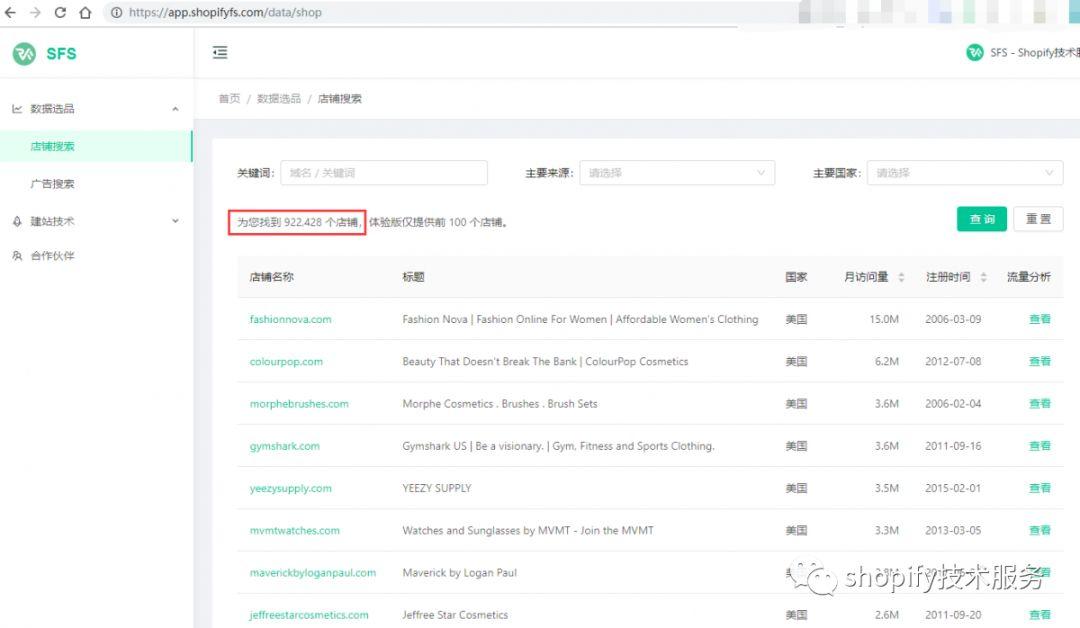Click the browser address bar URL
The height and width of the screenshot is (628, 1080).
click(x=225, y=12)
